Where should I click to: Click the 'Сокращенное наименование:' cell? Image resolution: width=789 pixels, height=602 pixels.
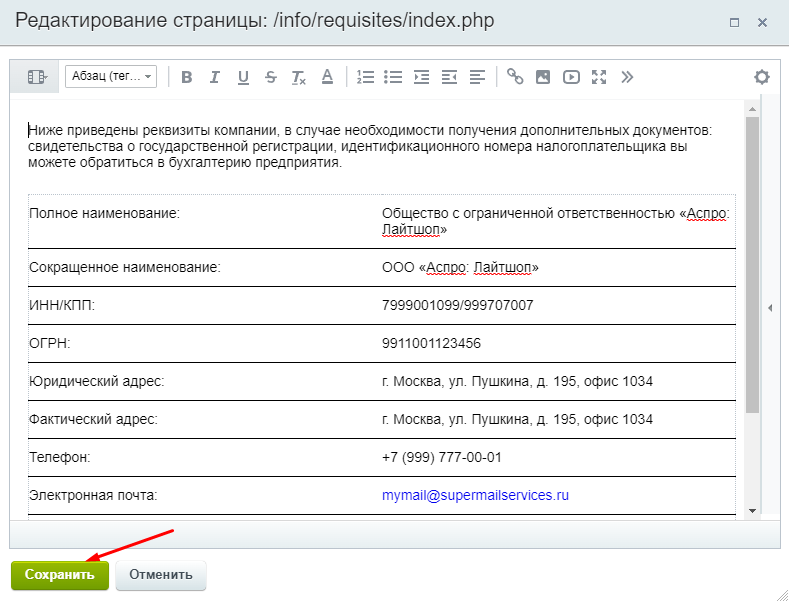pyautogui.click(x=204, y=267)
